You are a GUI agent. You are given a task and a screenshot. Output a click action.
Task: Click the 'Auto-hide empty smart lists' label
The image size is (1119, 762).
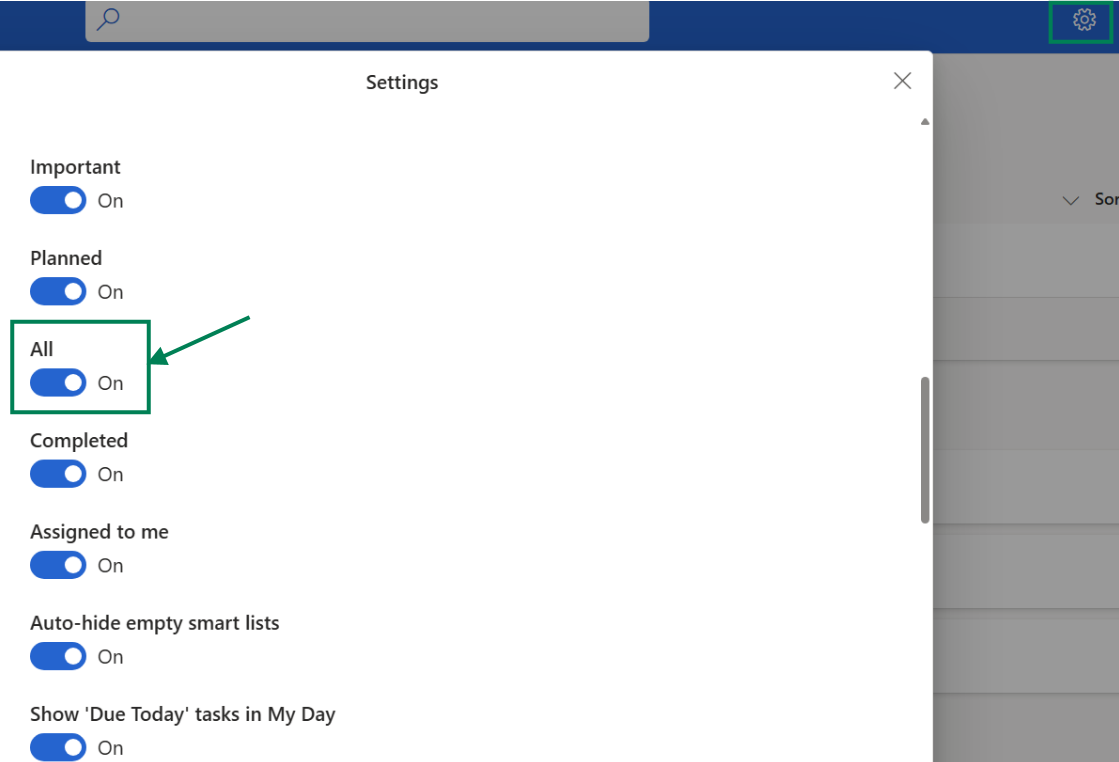(154, 624)
